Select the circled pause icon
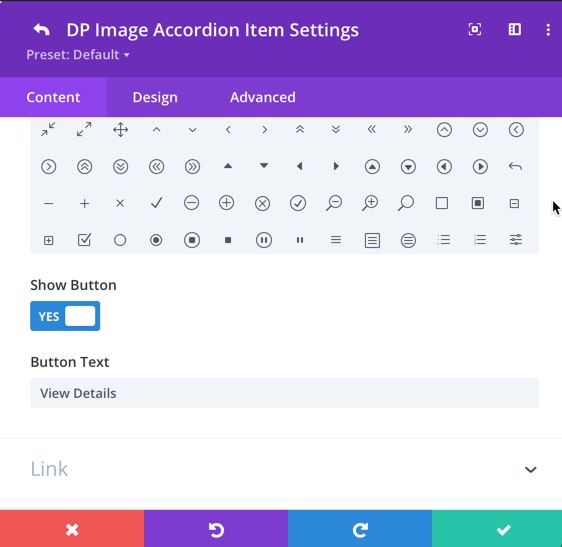The image size is (562, 547). [264, 240]
